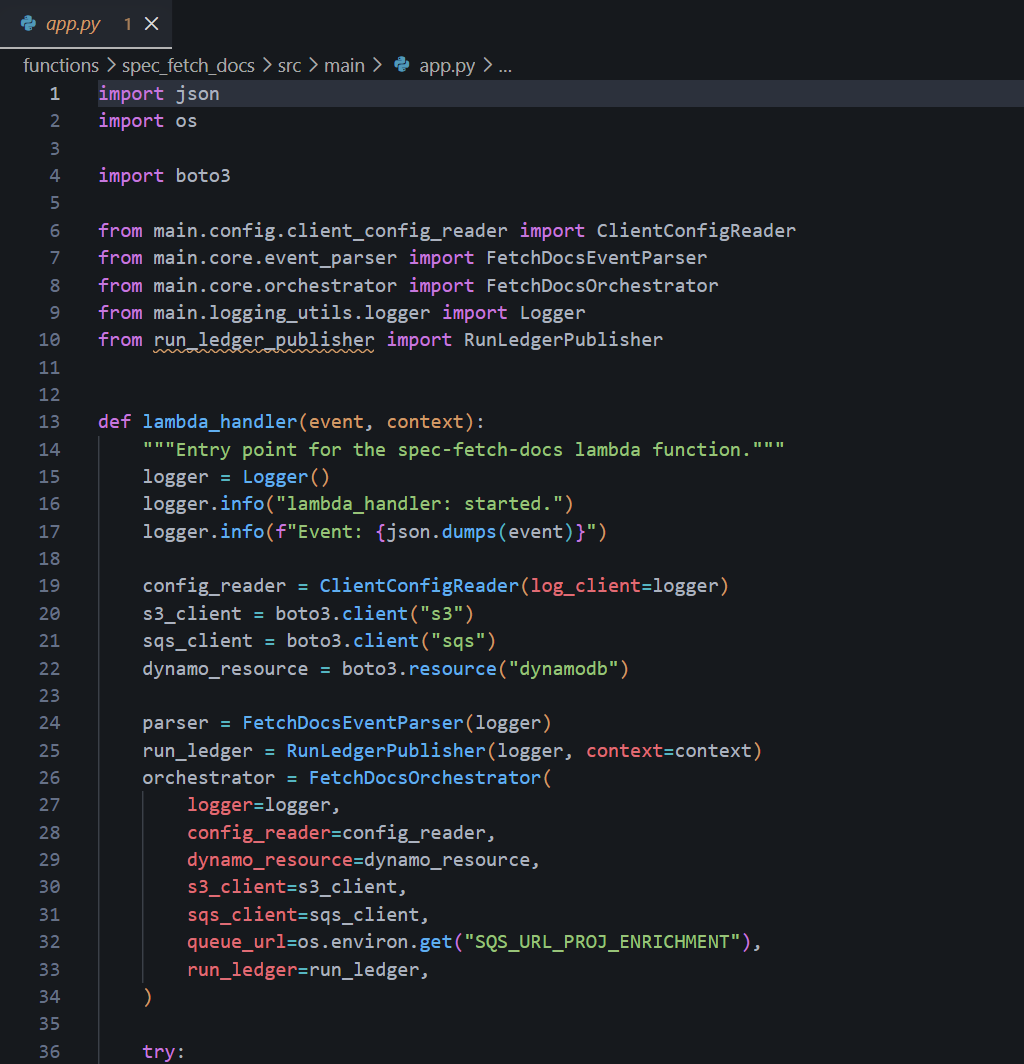Click 'dynamo_resource' variable on line 22
The image size is (1024, 1064).
tap(225, 669)
